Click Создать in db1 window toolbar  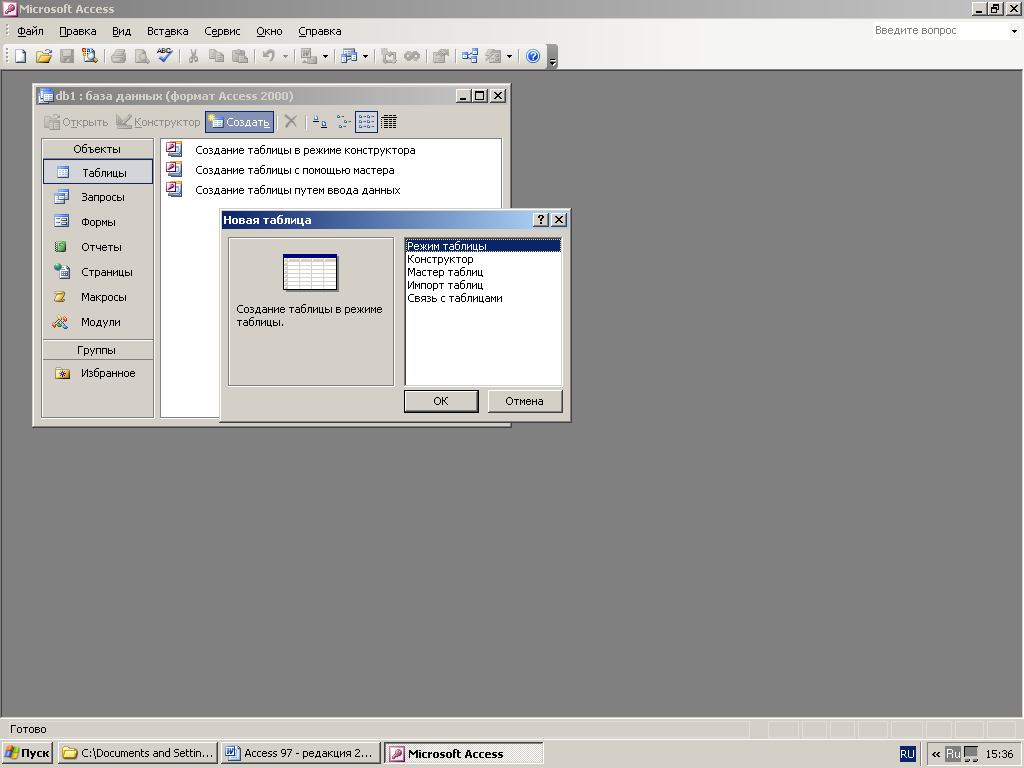239,121
